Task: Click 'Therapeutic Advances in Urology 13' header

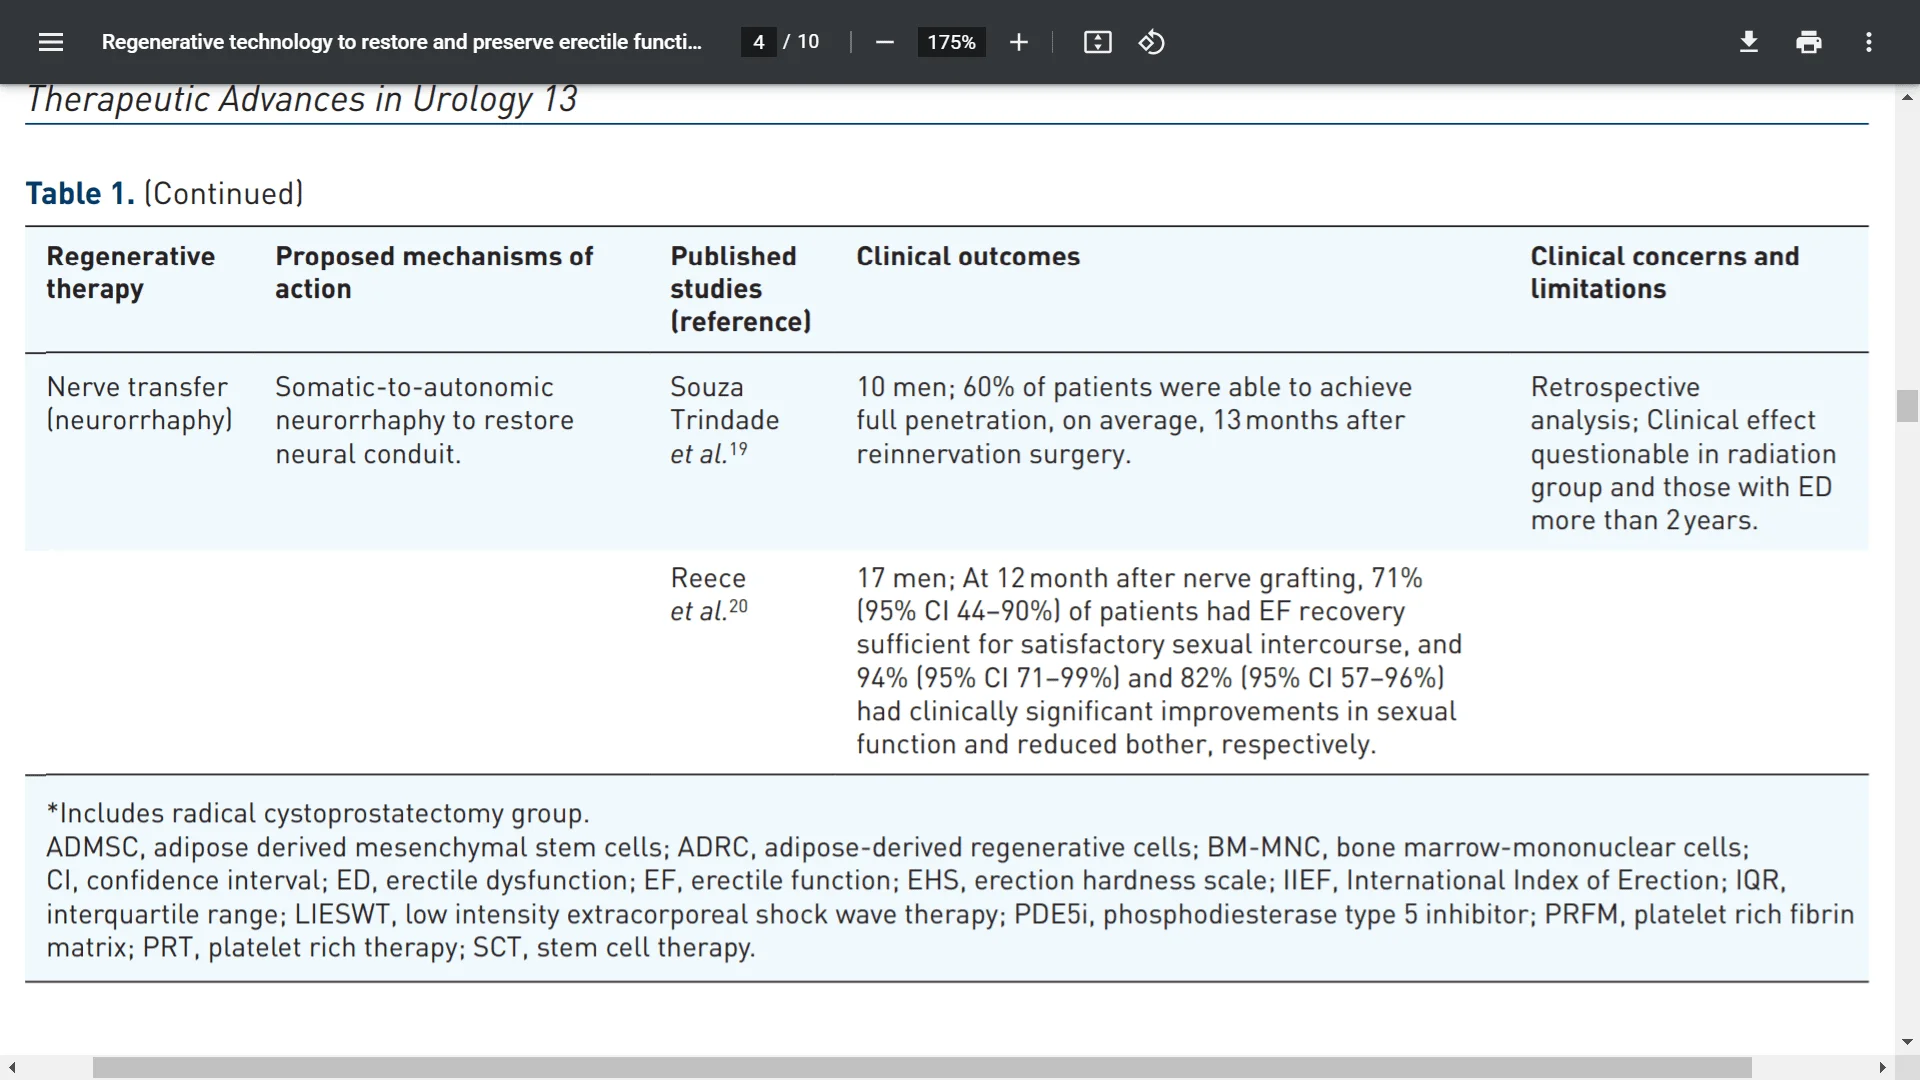Action: tap(302, 99)
